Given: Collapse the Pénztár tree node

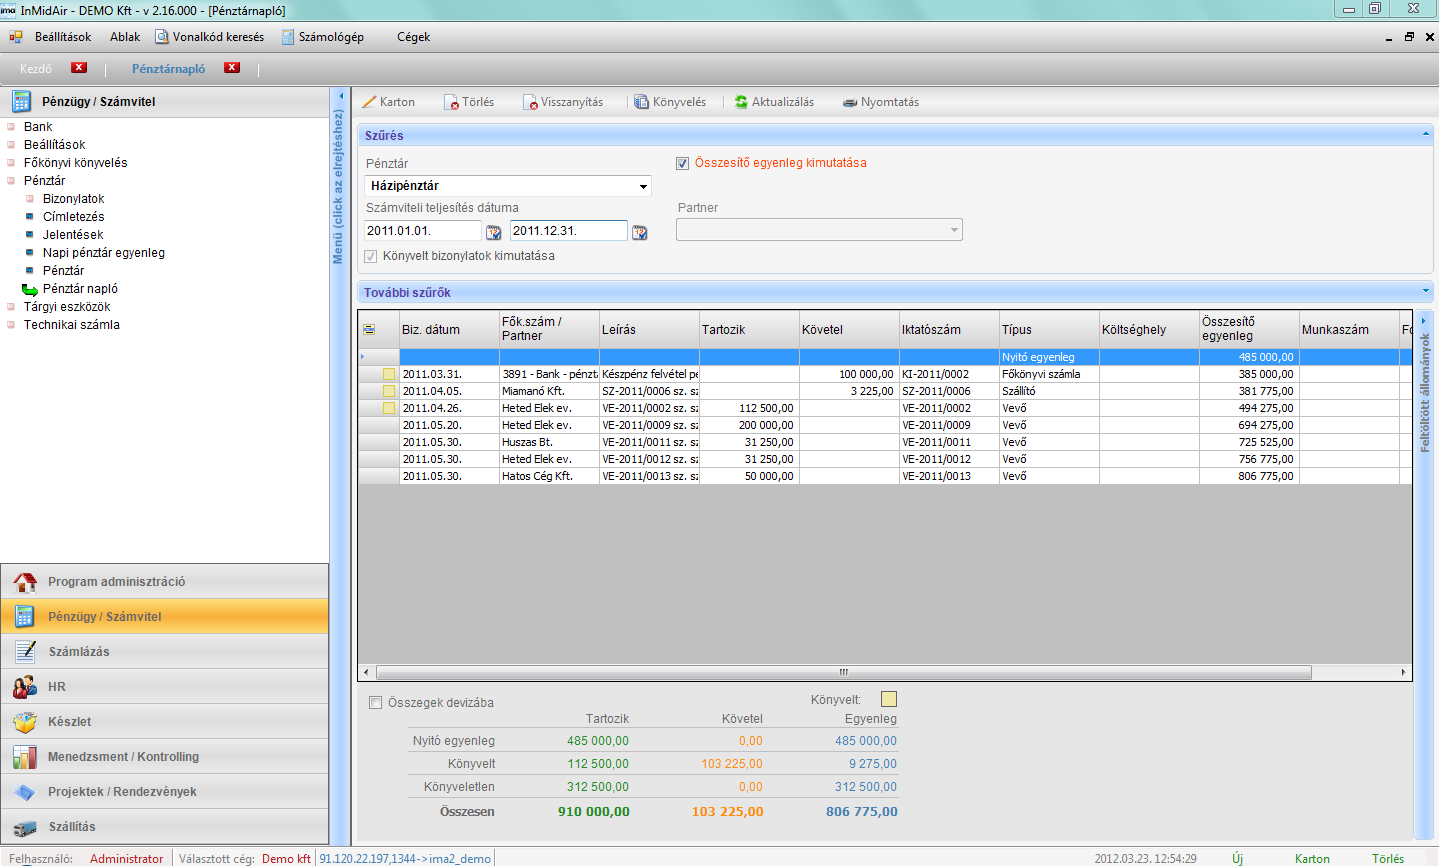Looking at the screenshot, I should pos(11,181).
